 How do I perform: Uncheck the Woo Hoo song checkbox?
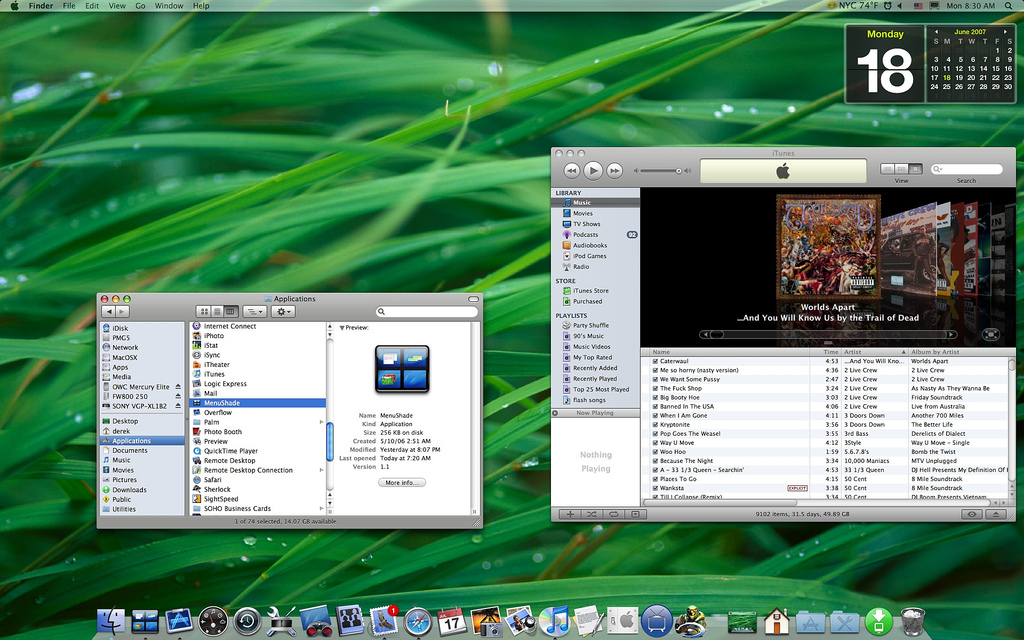coord(655,452)
